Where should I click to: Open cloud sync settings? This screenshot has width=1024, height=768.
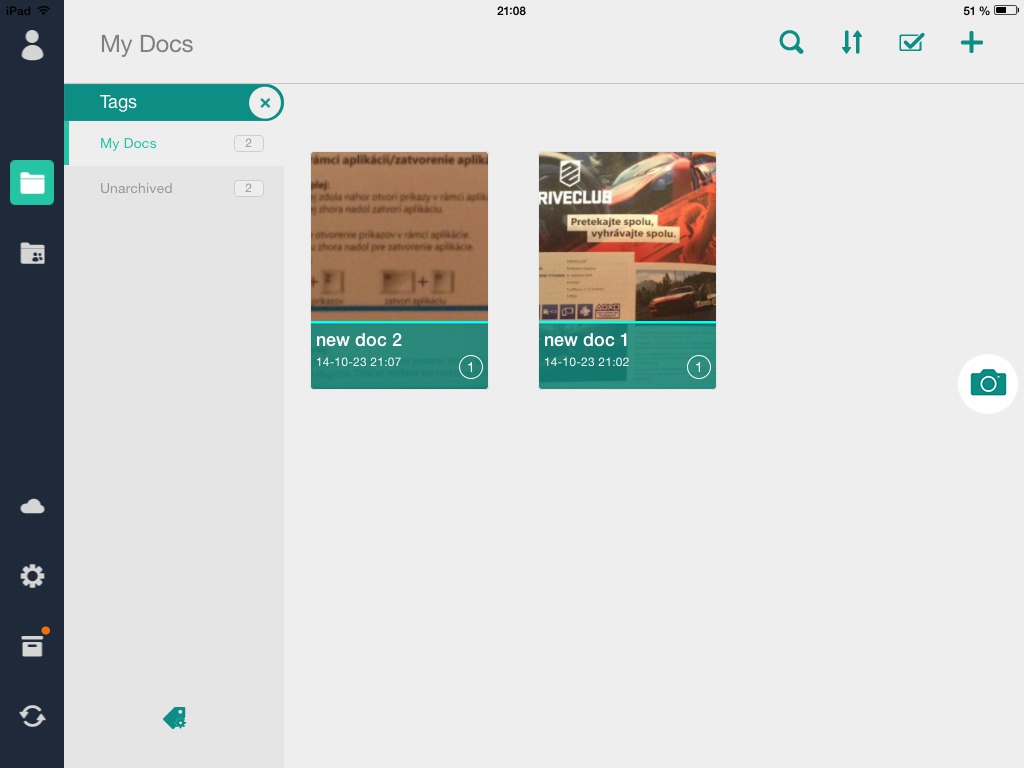[x=32, y=506]
